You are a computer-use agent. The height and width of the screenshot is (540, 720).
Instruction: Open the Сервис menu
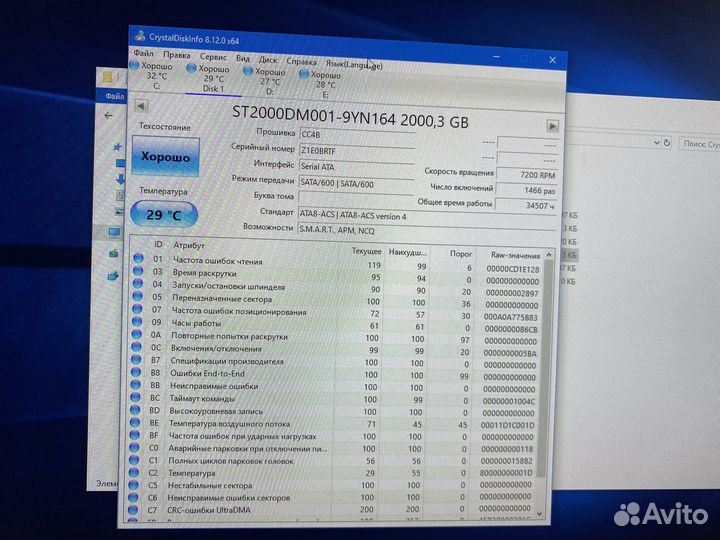tap(213, 57)
